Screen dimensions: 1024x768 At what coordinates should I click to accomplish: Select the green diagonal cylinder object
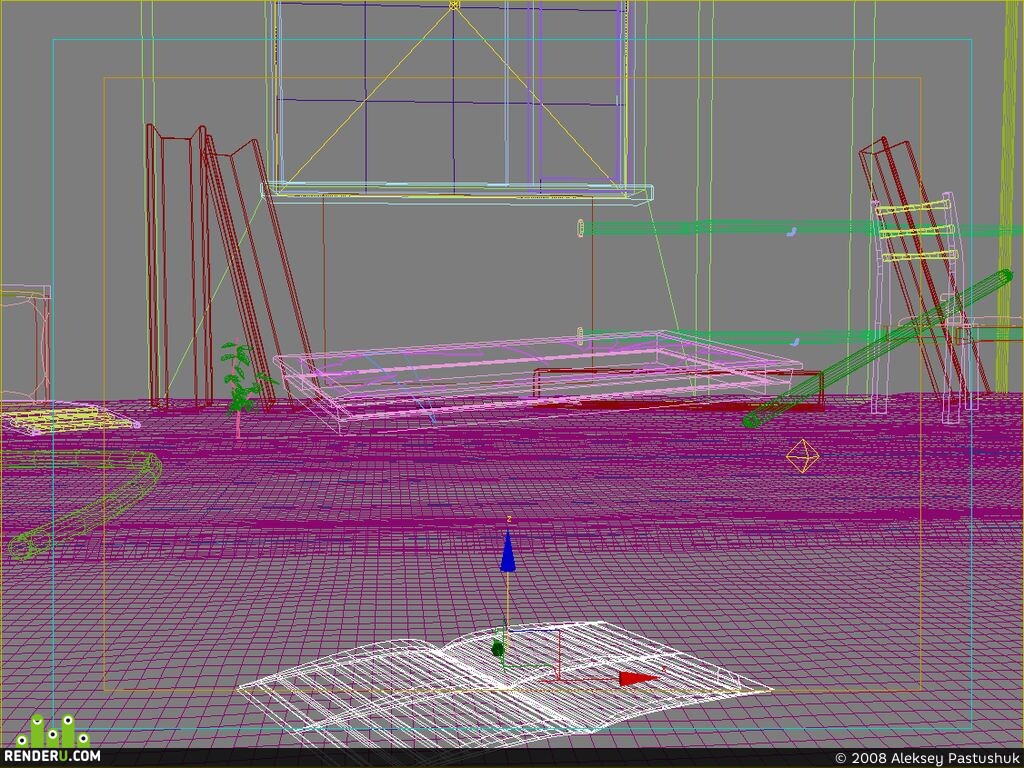tap(878, 349)
